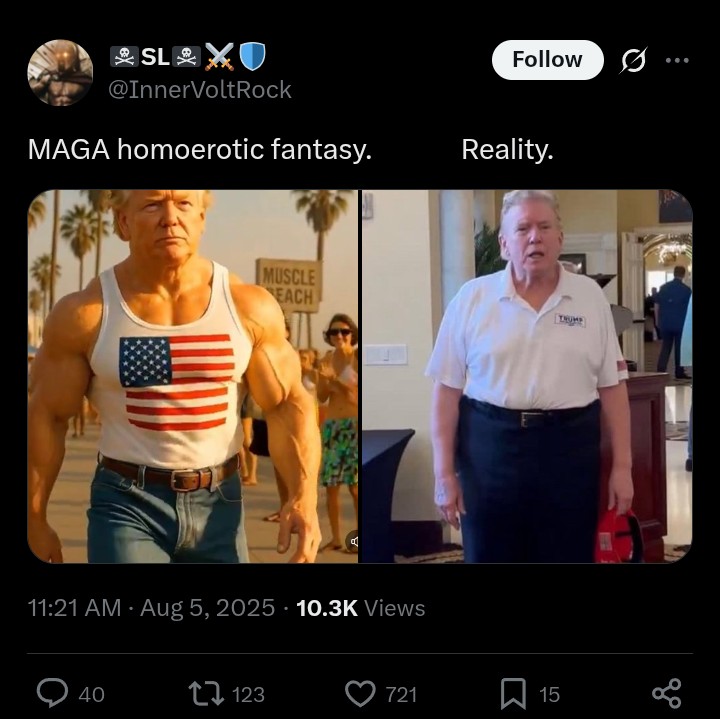Open the reply speech bubble icon
The image size is (720, 719).
tap(52, 693)
